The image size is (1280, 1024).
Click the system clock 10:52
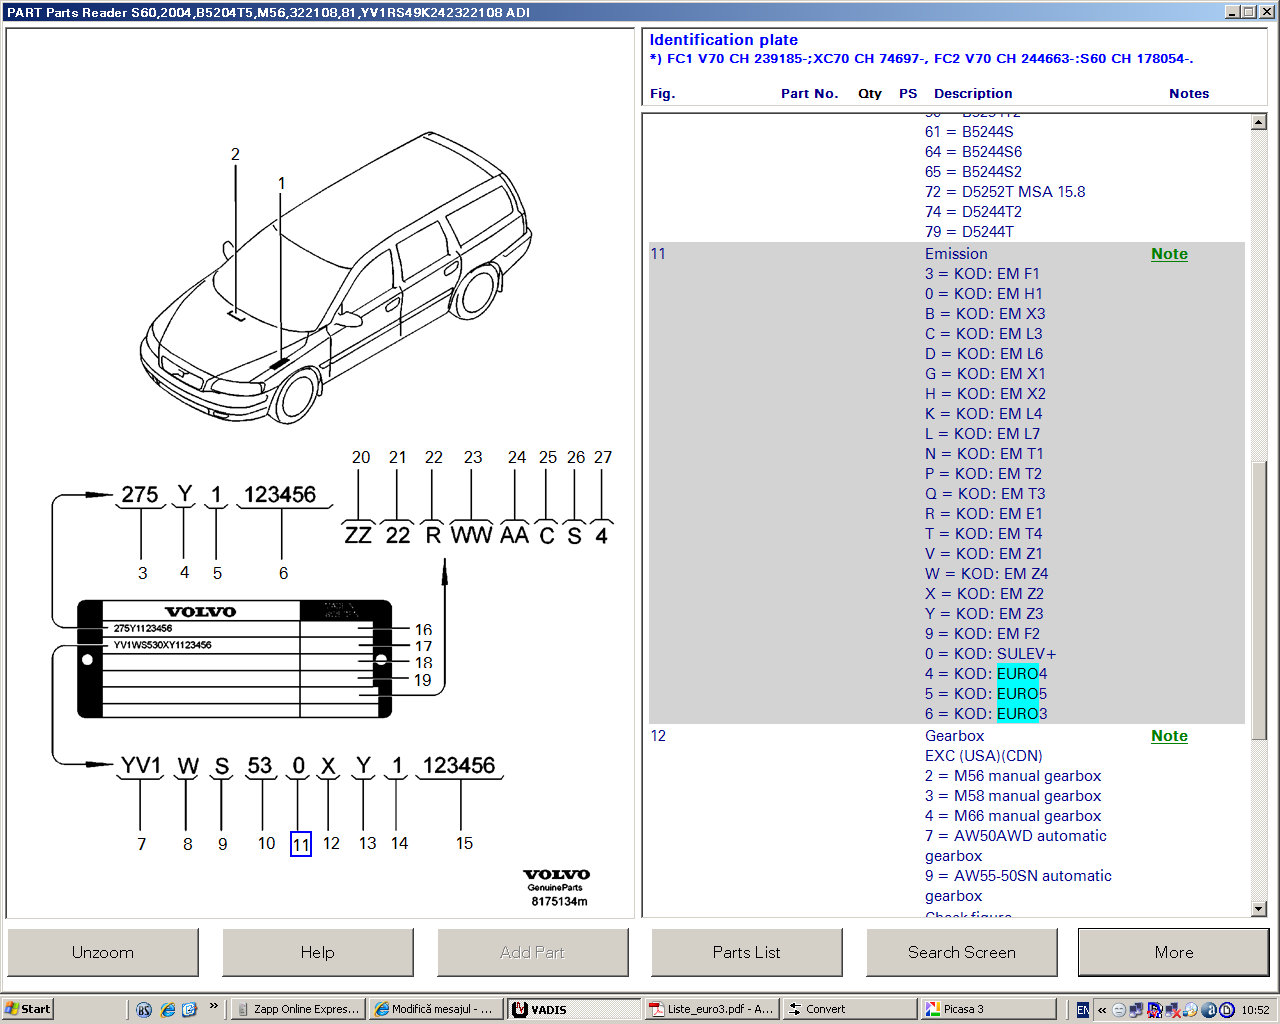(x=1255, y=1010)
